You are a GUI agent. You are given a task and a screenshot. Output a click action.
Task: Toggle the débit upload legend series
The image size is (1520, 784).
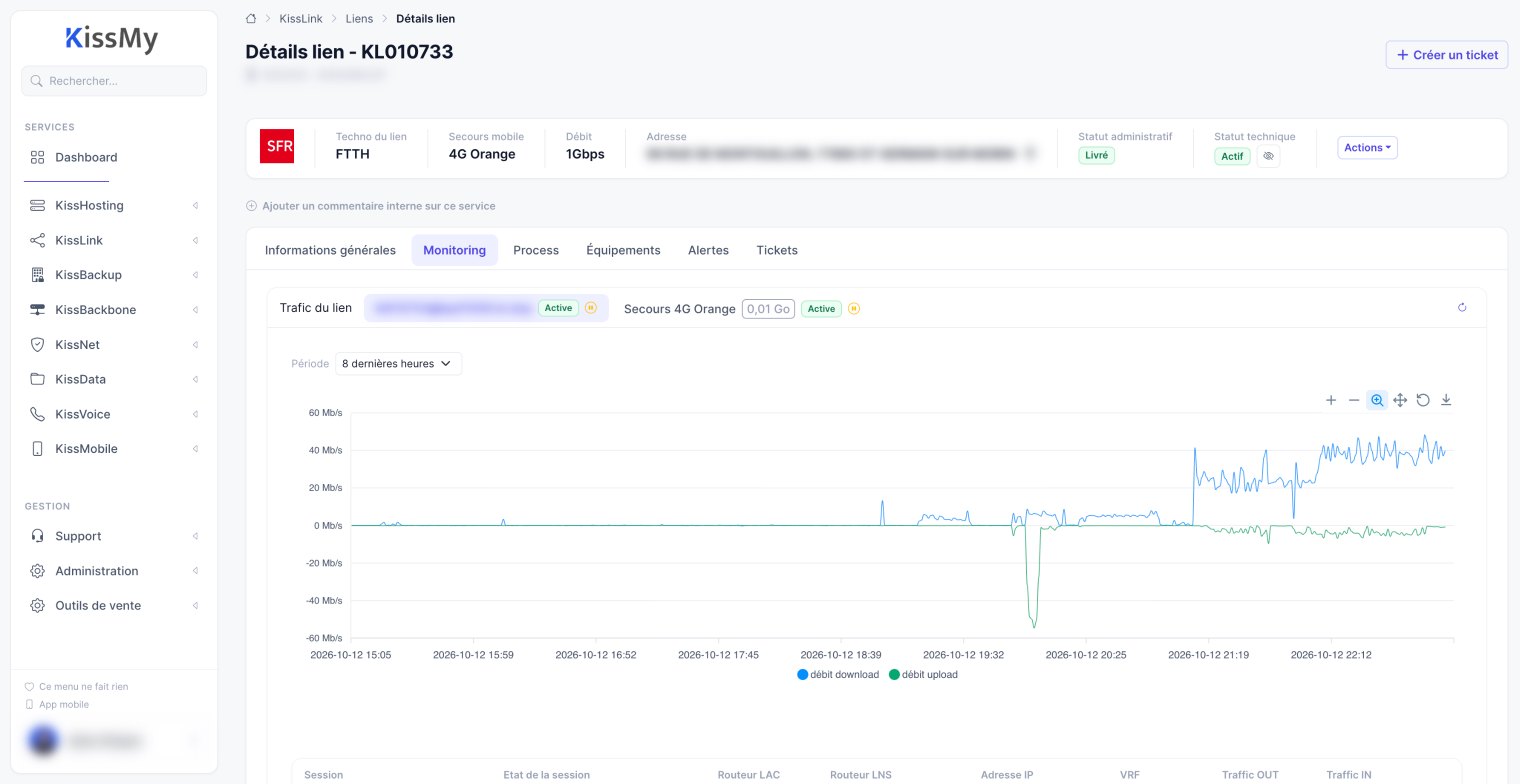(923, 675)
